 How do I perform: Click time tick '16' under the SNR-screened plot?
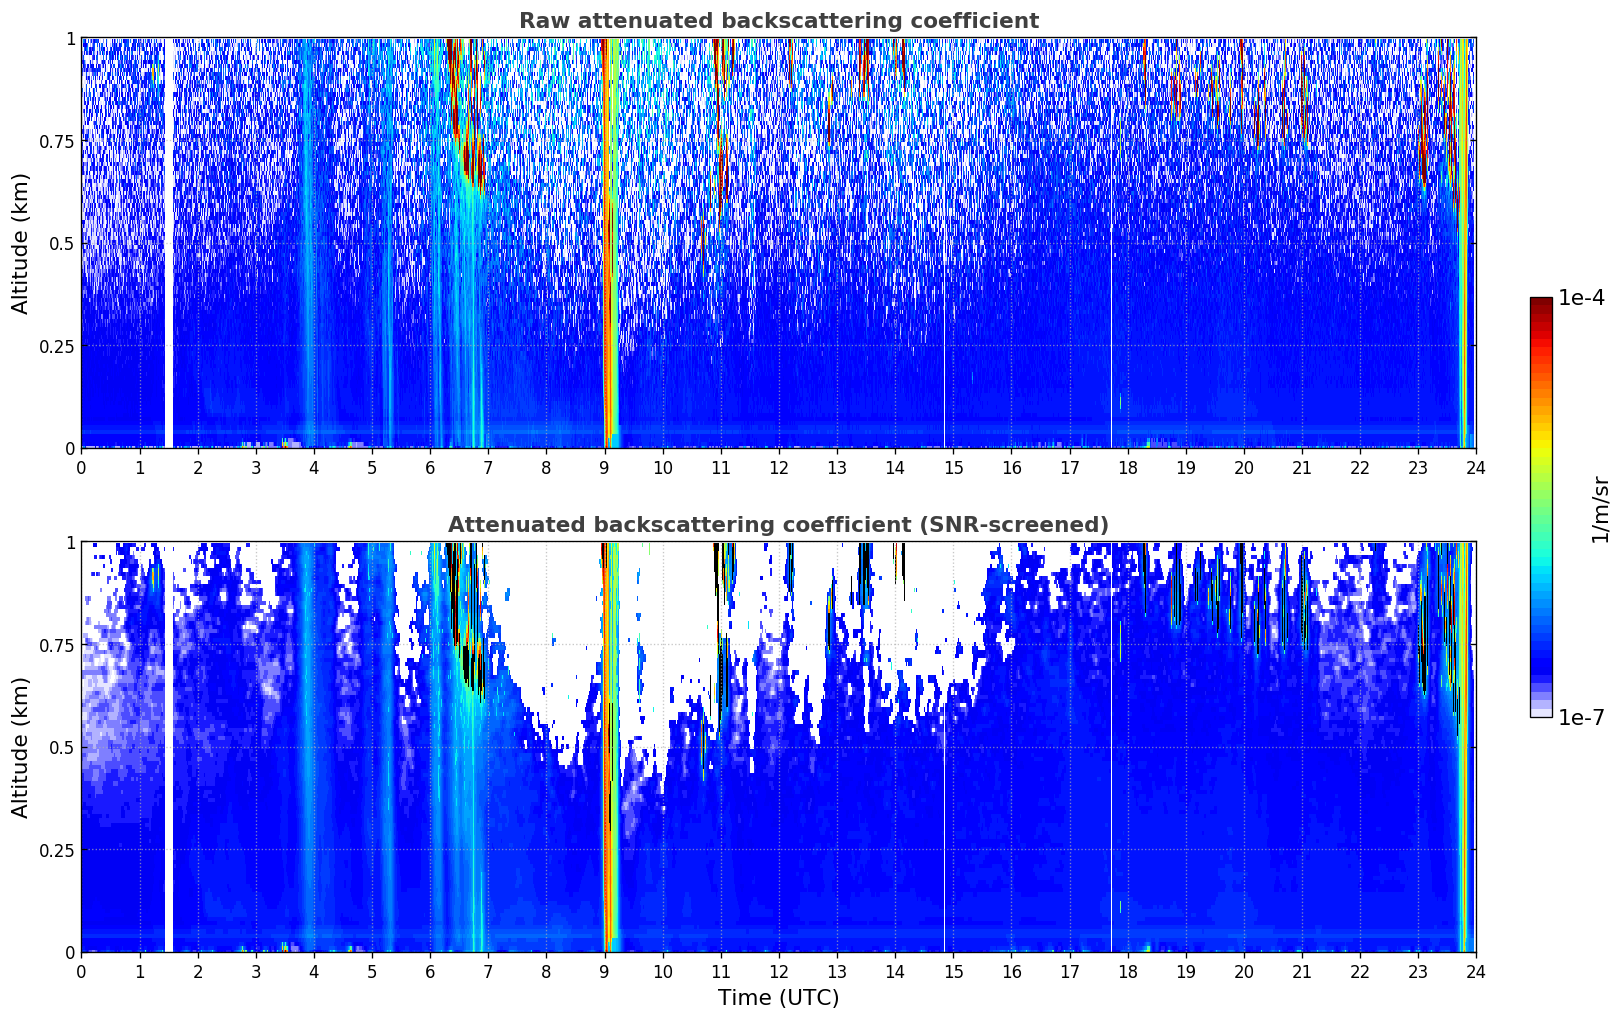point(1011,971)
